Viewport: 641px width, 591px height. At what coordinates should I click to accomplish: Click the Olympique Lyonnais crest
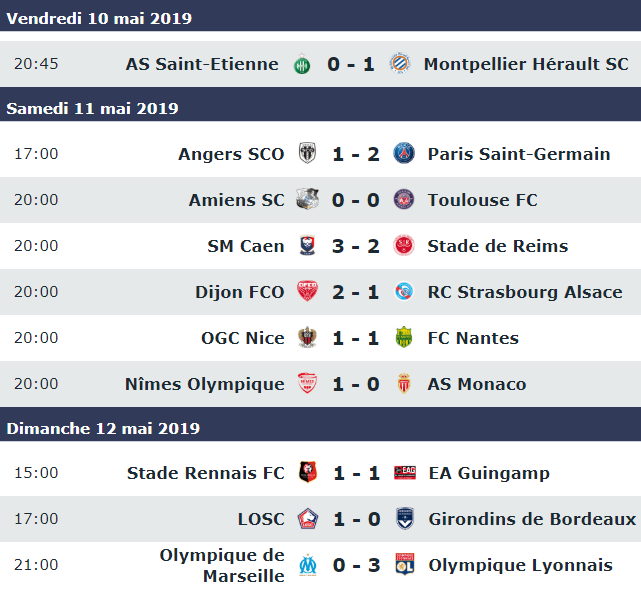pos(405,564)
